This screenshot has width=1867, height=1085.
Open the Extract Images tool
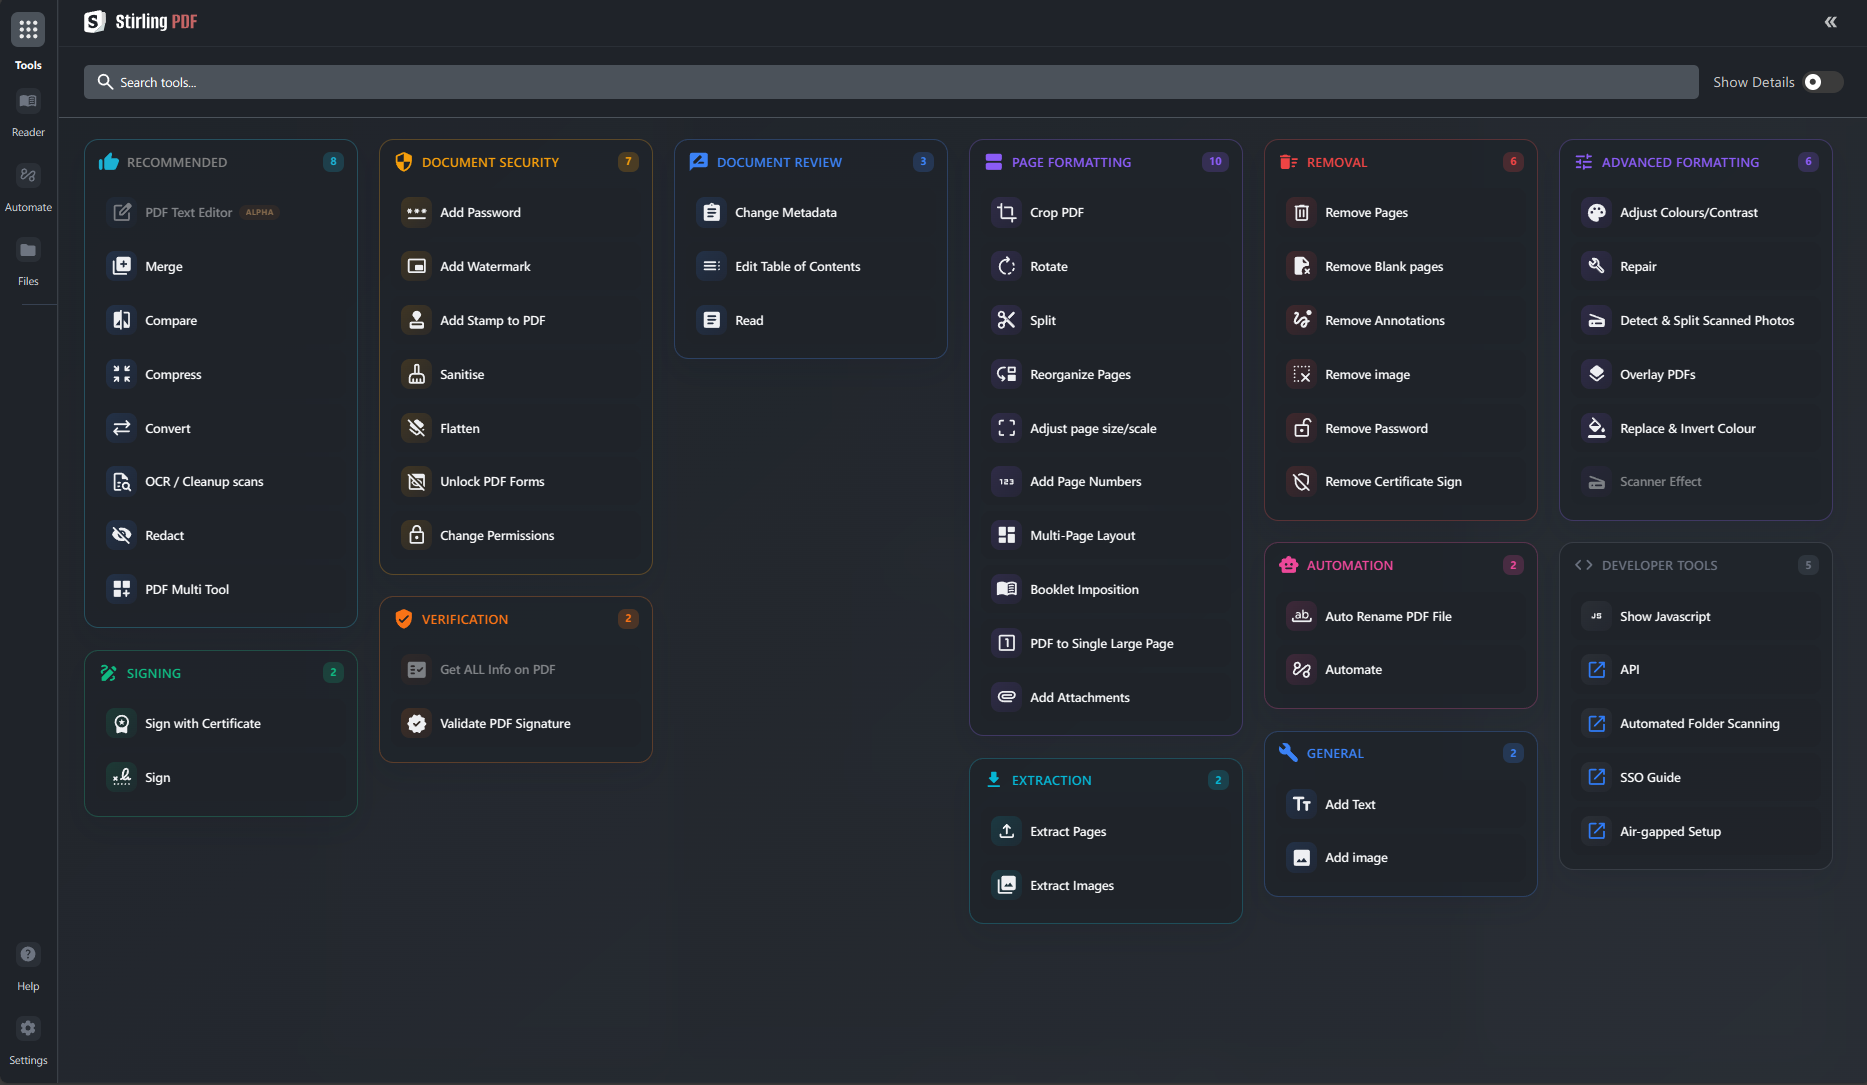tap(1071, 885)
